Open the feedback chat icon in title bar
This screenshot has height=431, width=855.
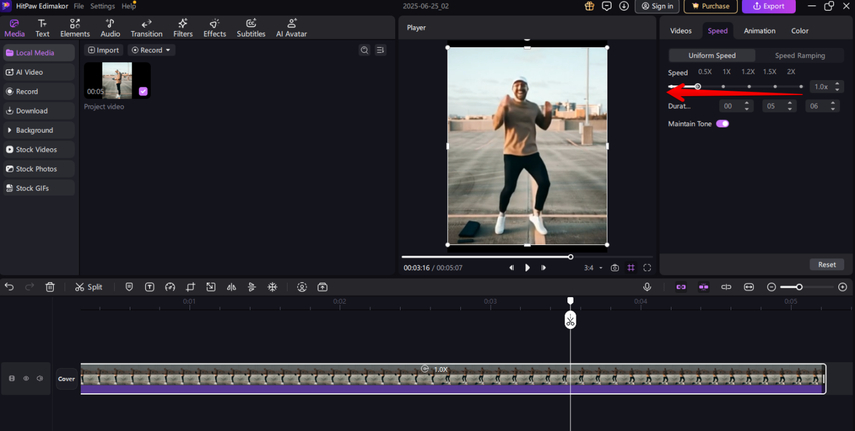tap(606, 6)
